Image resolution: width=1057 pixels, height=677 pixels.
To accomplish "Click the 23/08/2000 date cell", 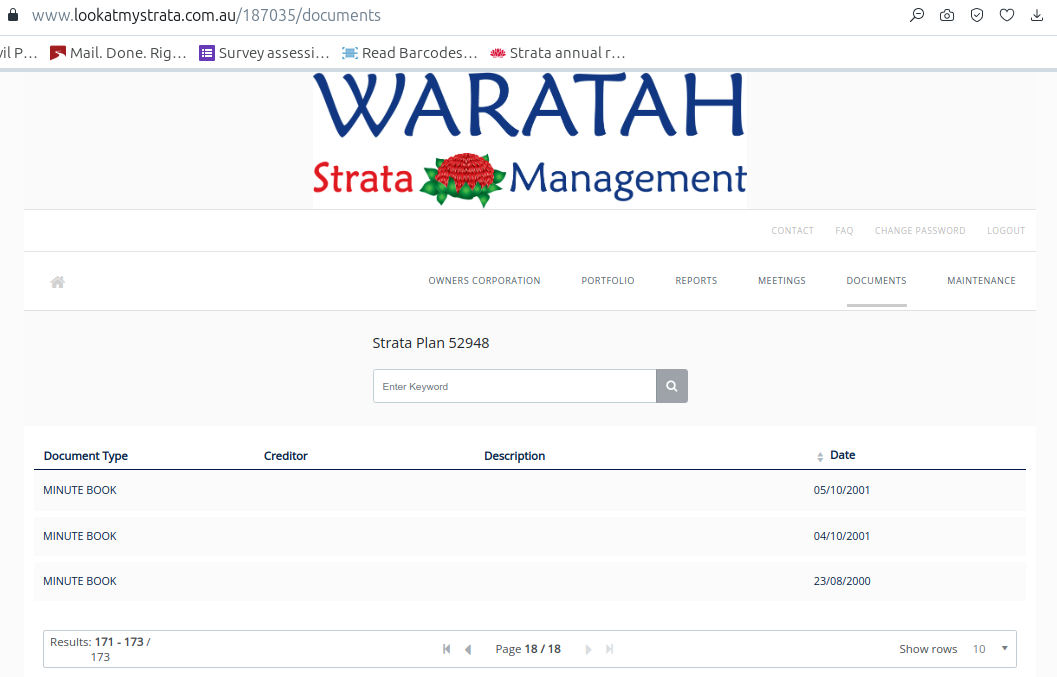I will coord(842,581).
